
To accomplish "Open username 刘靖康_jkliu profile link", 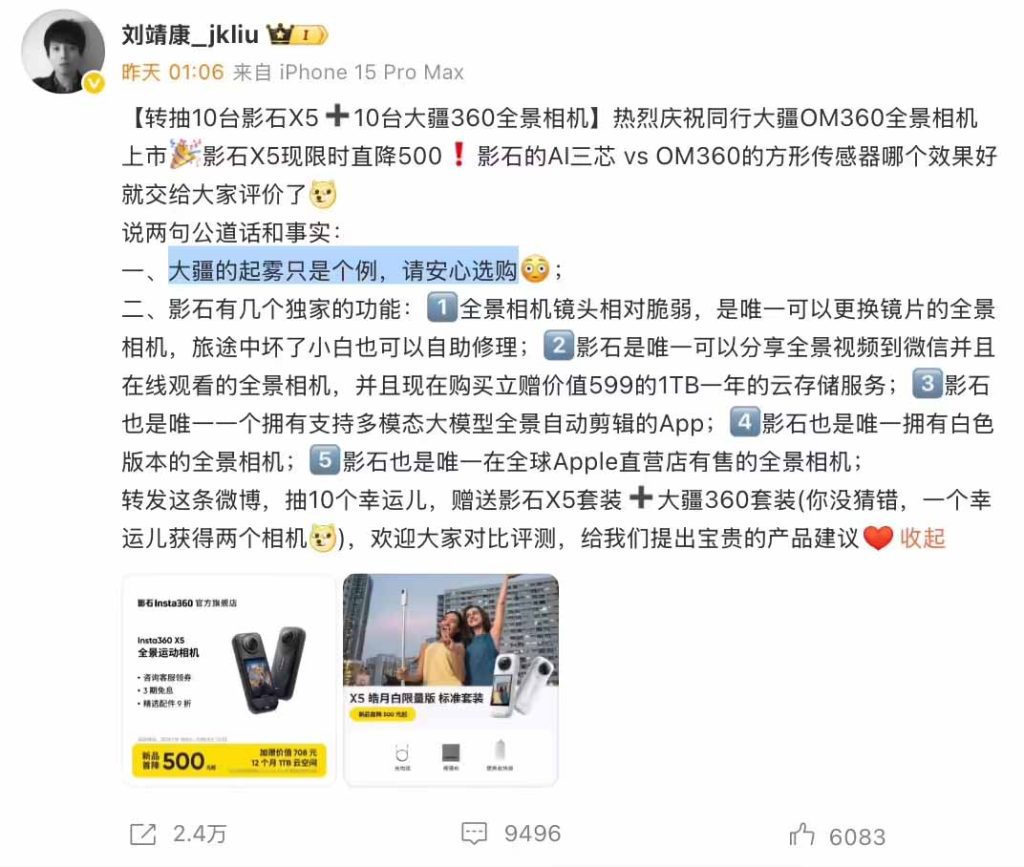I will pos(190,34).
